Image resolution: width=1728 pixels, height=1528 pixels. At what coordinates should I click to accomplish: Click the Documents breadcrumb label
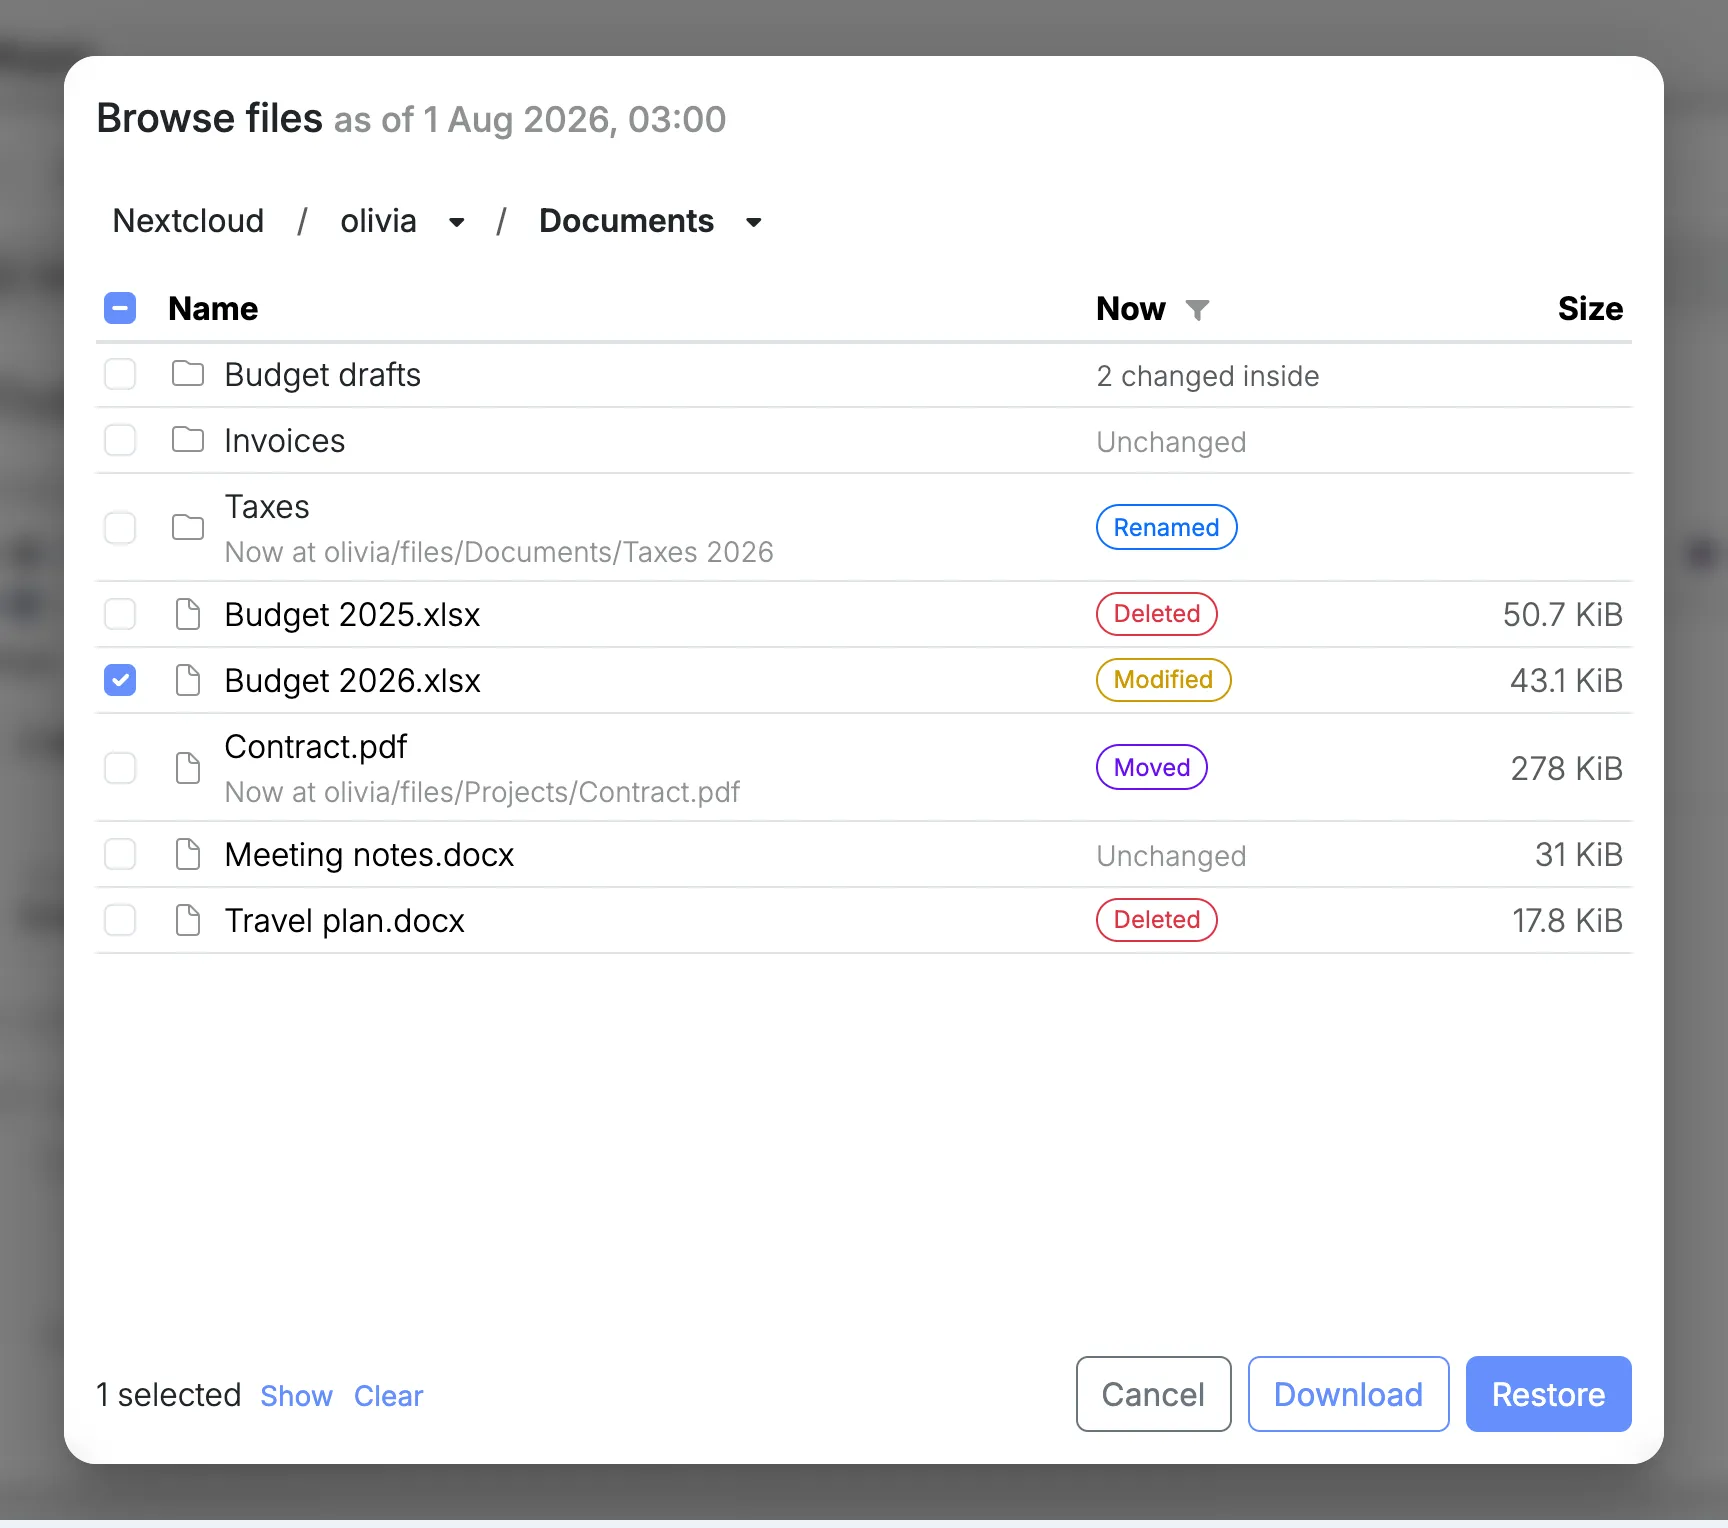626,221
